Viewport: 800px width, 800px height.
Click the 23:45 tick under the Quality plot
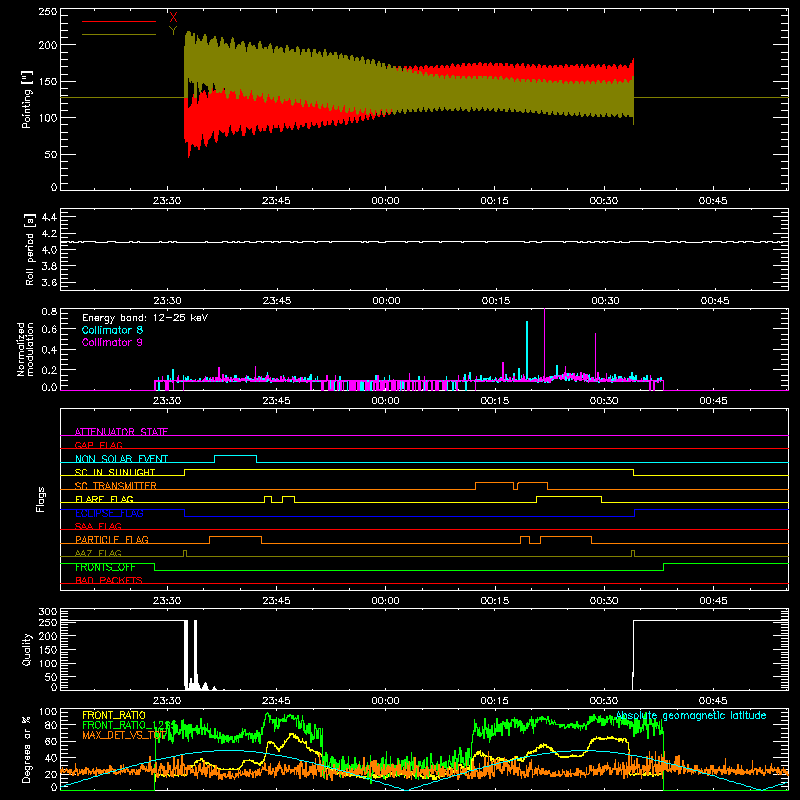(x=276, y=701)
